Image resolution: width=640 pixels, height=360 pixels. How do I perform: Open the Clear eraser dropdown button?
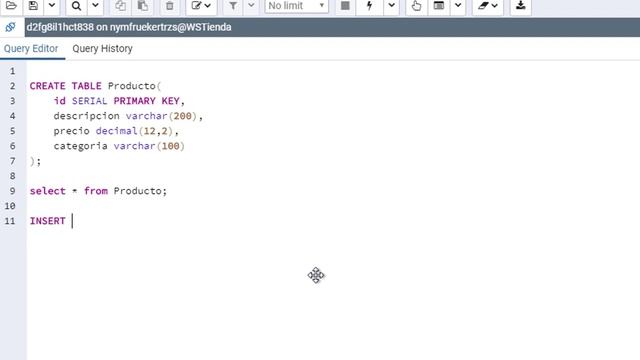pyautogui.click(x=488, y=6)
